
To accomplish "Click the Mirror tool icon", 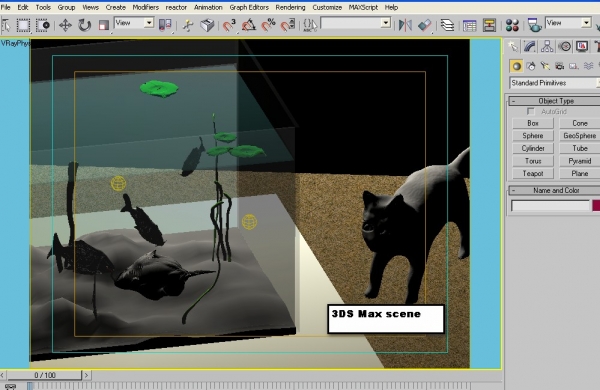I will tap(405, 26).
